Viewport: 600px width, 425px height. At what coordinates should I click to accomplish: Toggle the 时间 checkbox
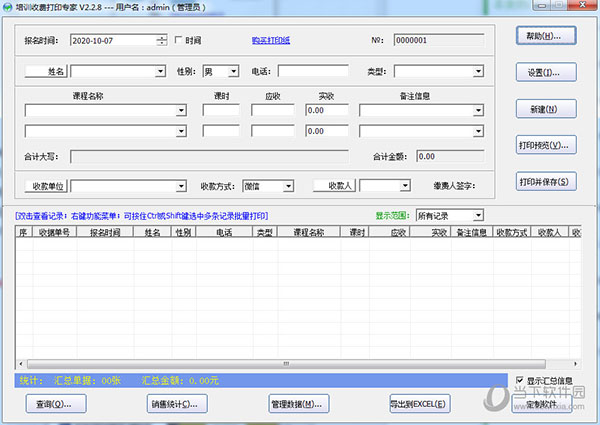pos(178,40)
